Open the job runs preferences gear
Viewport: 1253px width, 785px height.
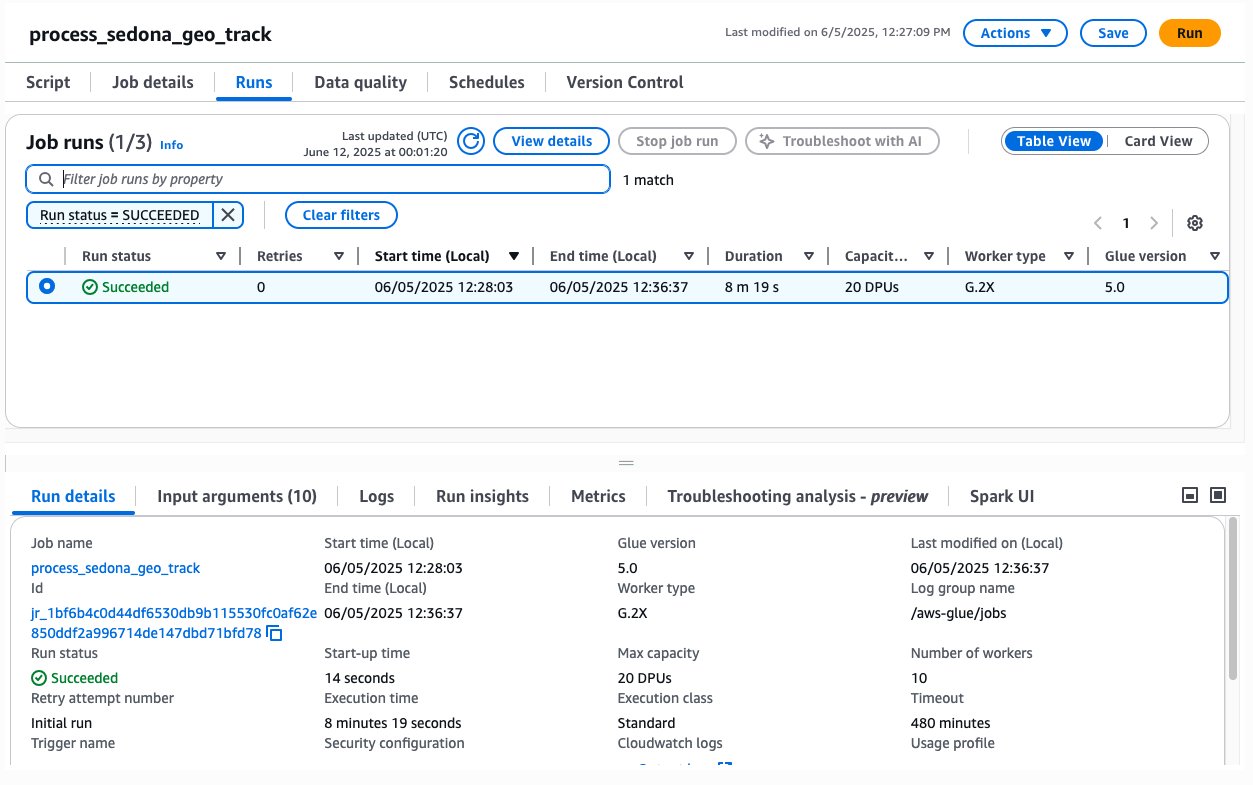[x=1194, y=223]
